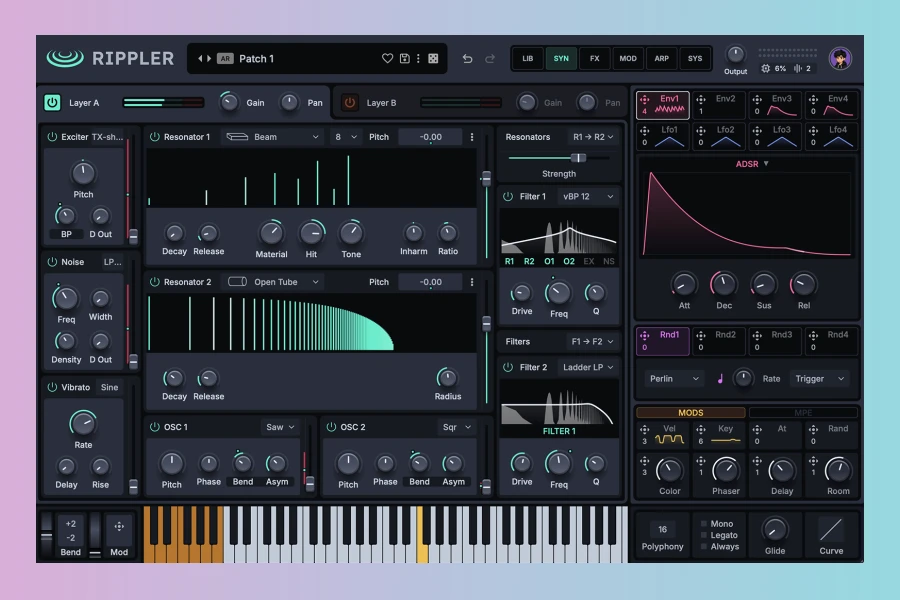
Task: Enable the Legato checkbox
Action: click(704, 535)
